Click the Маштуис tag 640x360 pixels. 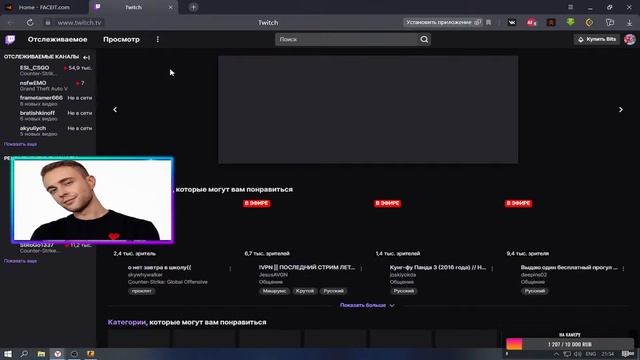pyautogui.click(x=274, y=291)
